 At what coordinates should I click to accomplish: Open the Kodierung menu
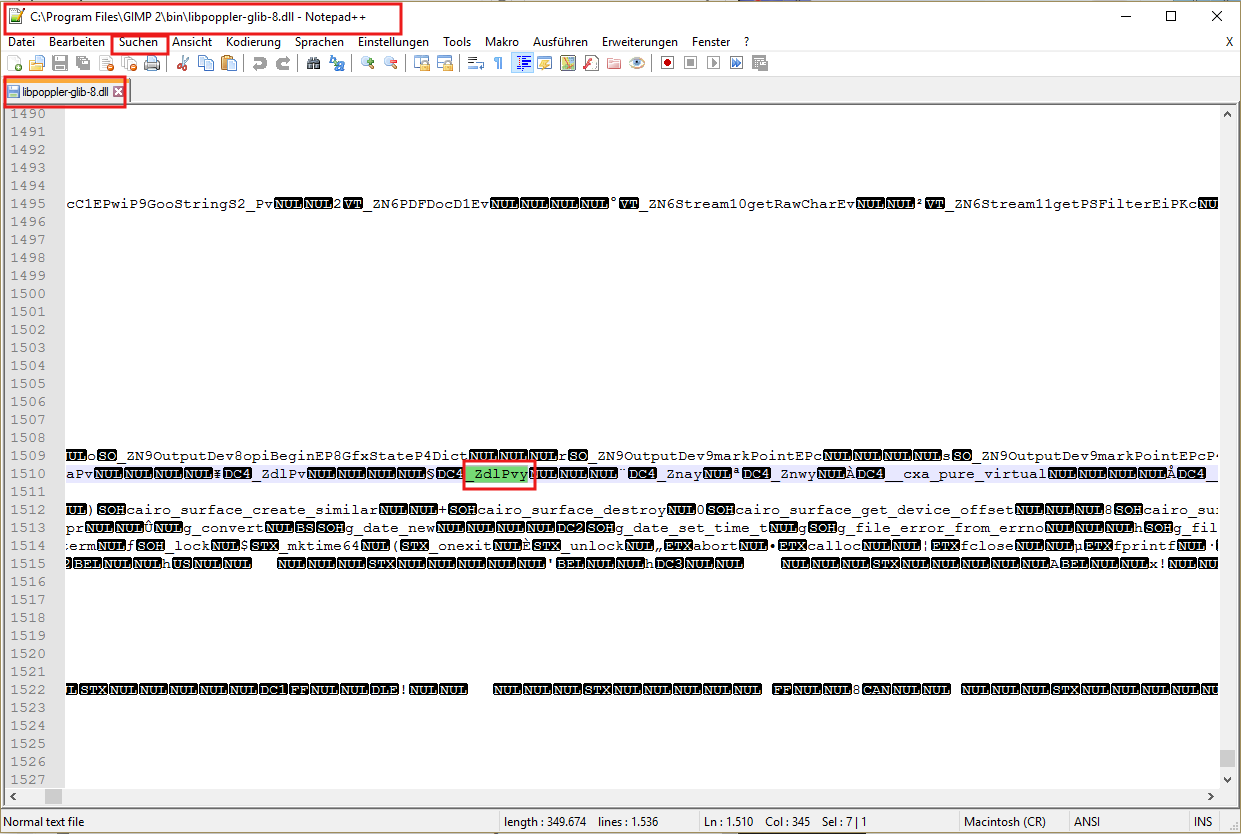point(253,42)
